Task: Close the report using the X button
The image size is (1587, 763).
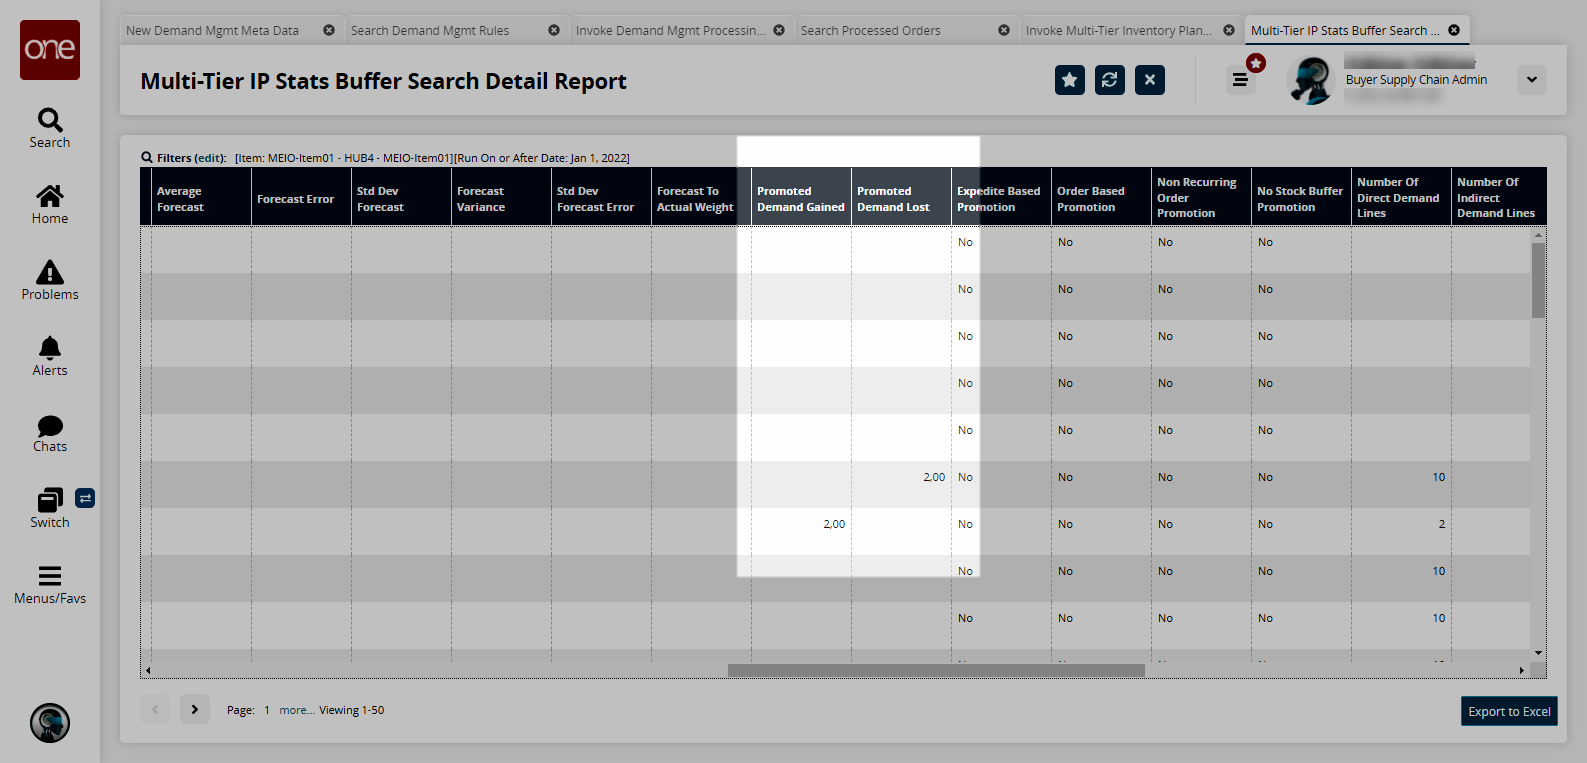Action: click(x=1150, y=80)
